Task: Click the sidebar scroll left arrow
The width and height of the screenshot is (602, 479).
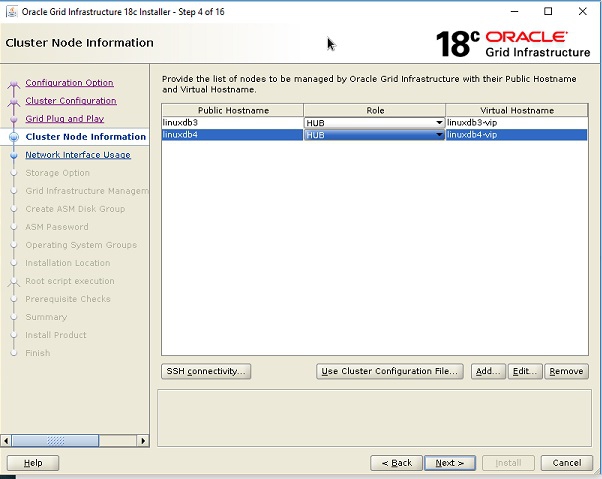Action: point(6,441)
